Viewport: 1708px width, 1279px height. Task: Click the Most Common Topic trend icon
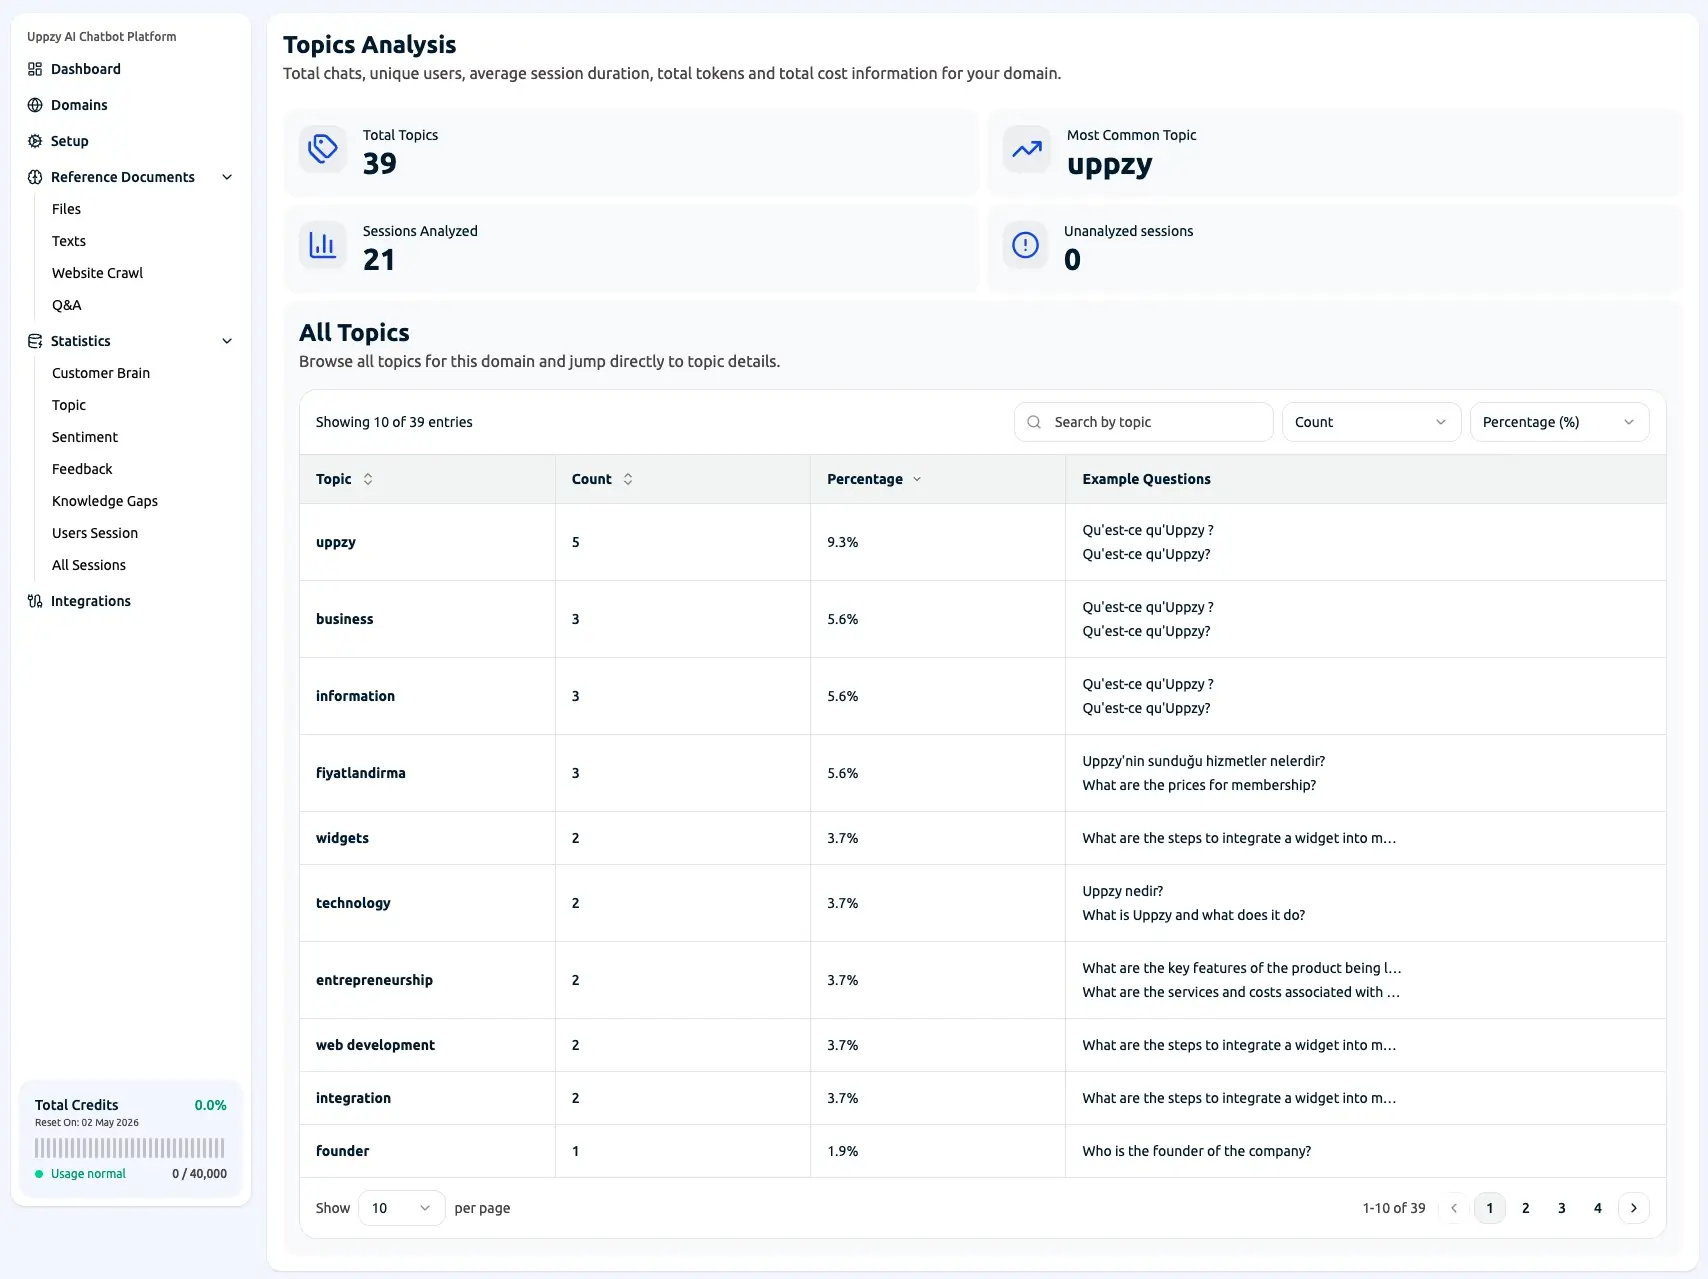1026,149
